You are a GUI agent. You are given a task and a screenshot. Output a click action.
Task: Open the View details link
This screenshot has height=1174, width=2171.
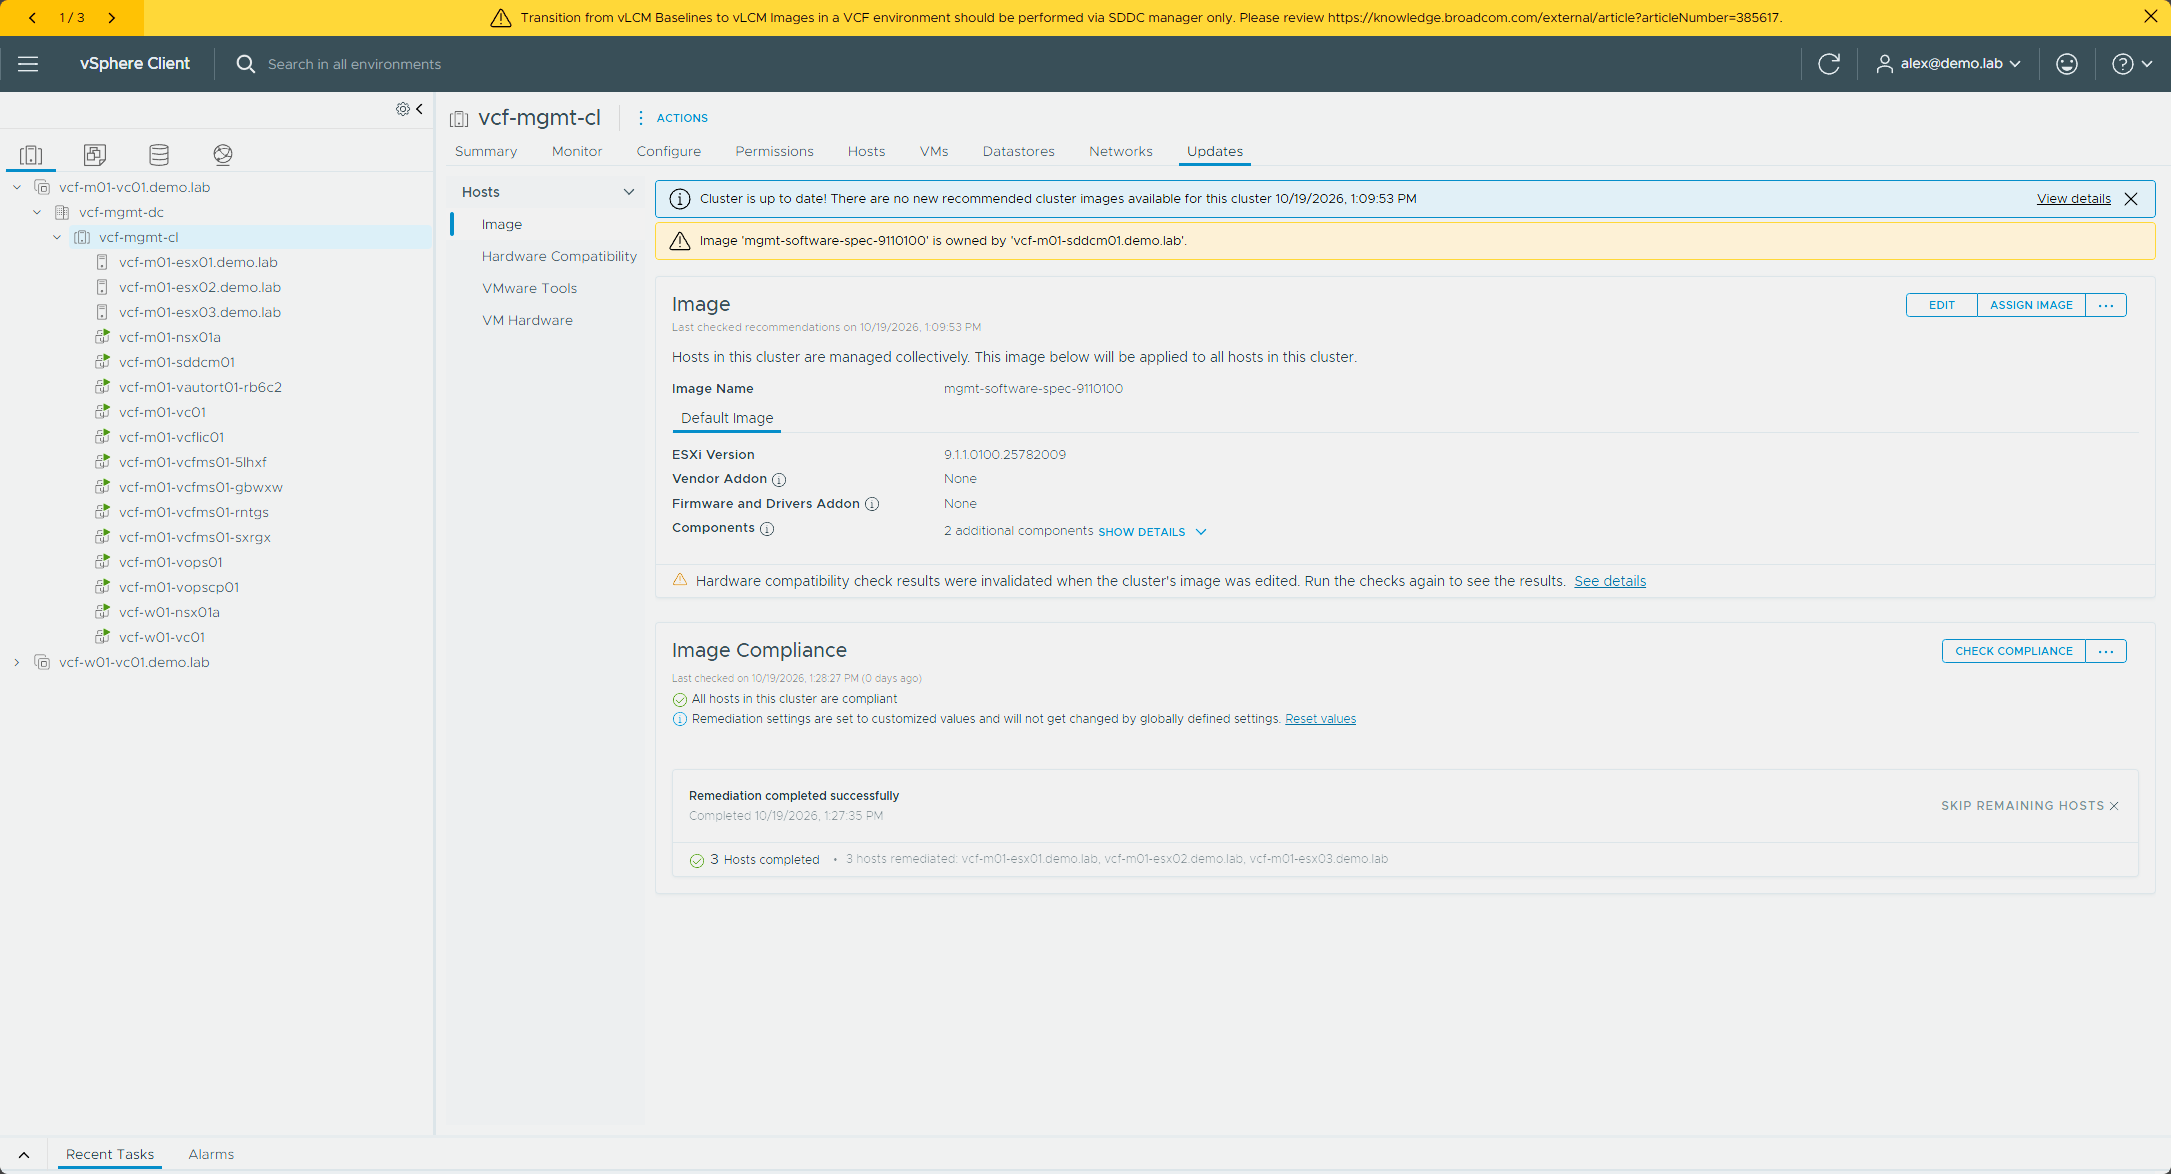[2074, 199]
